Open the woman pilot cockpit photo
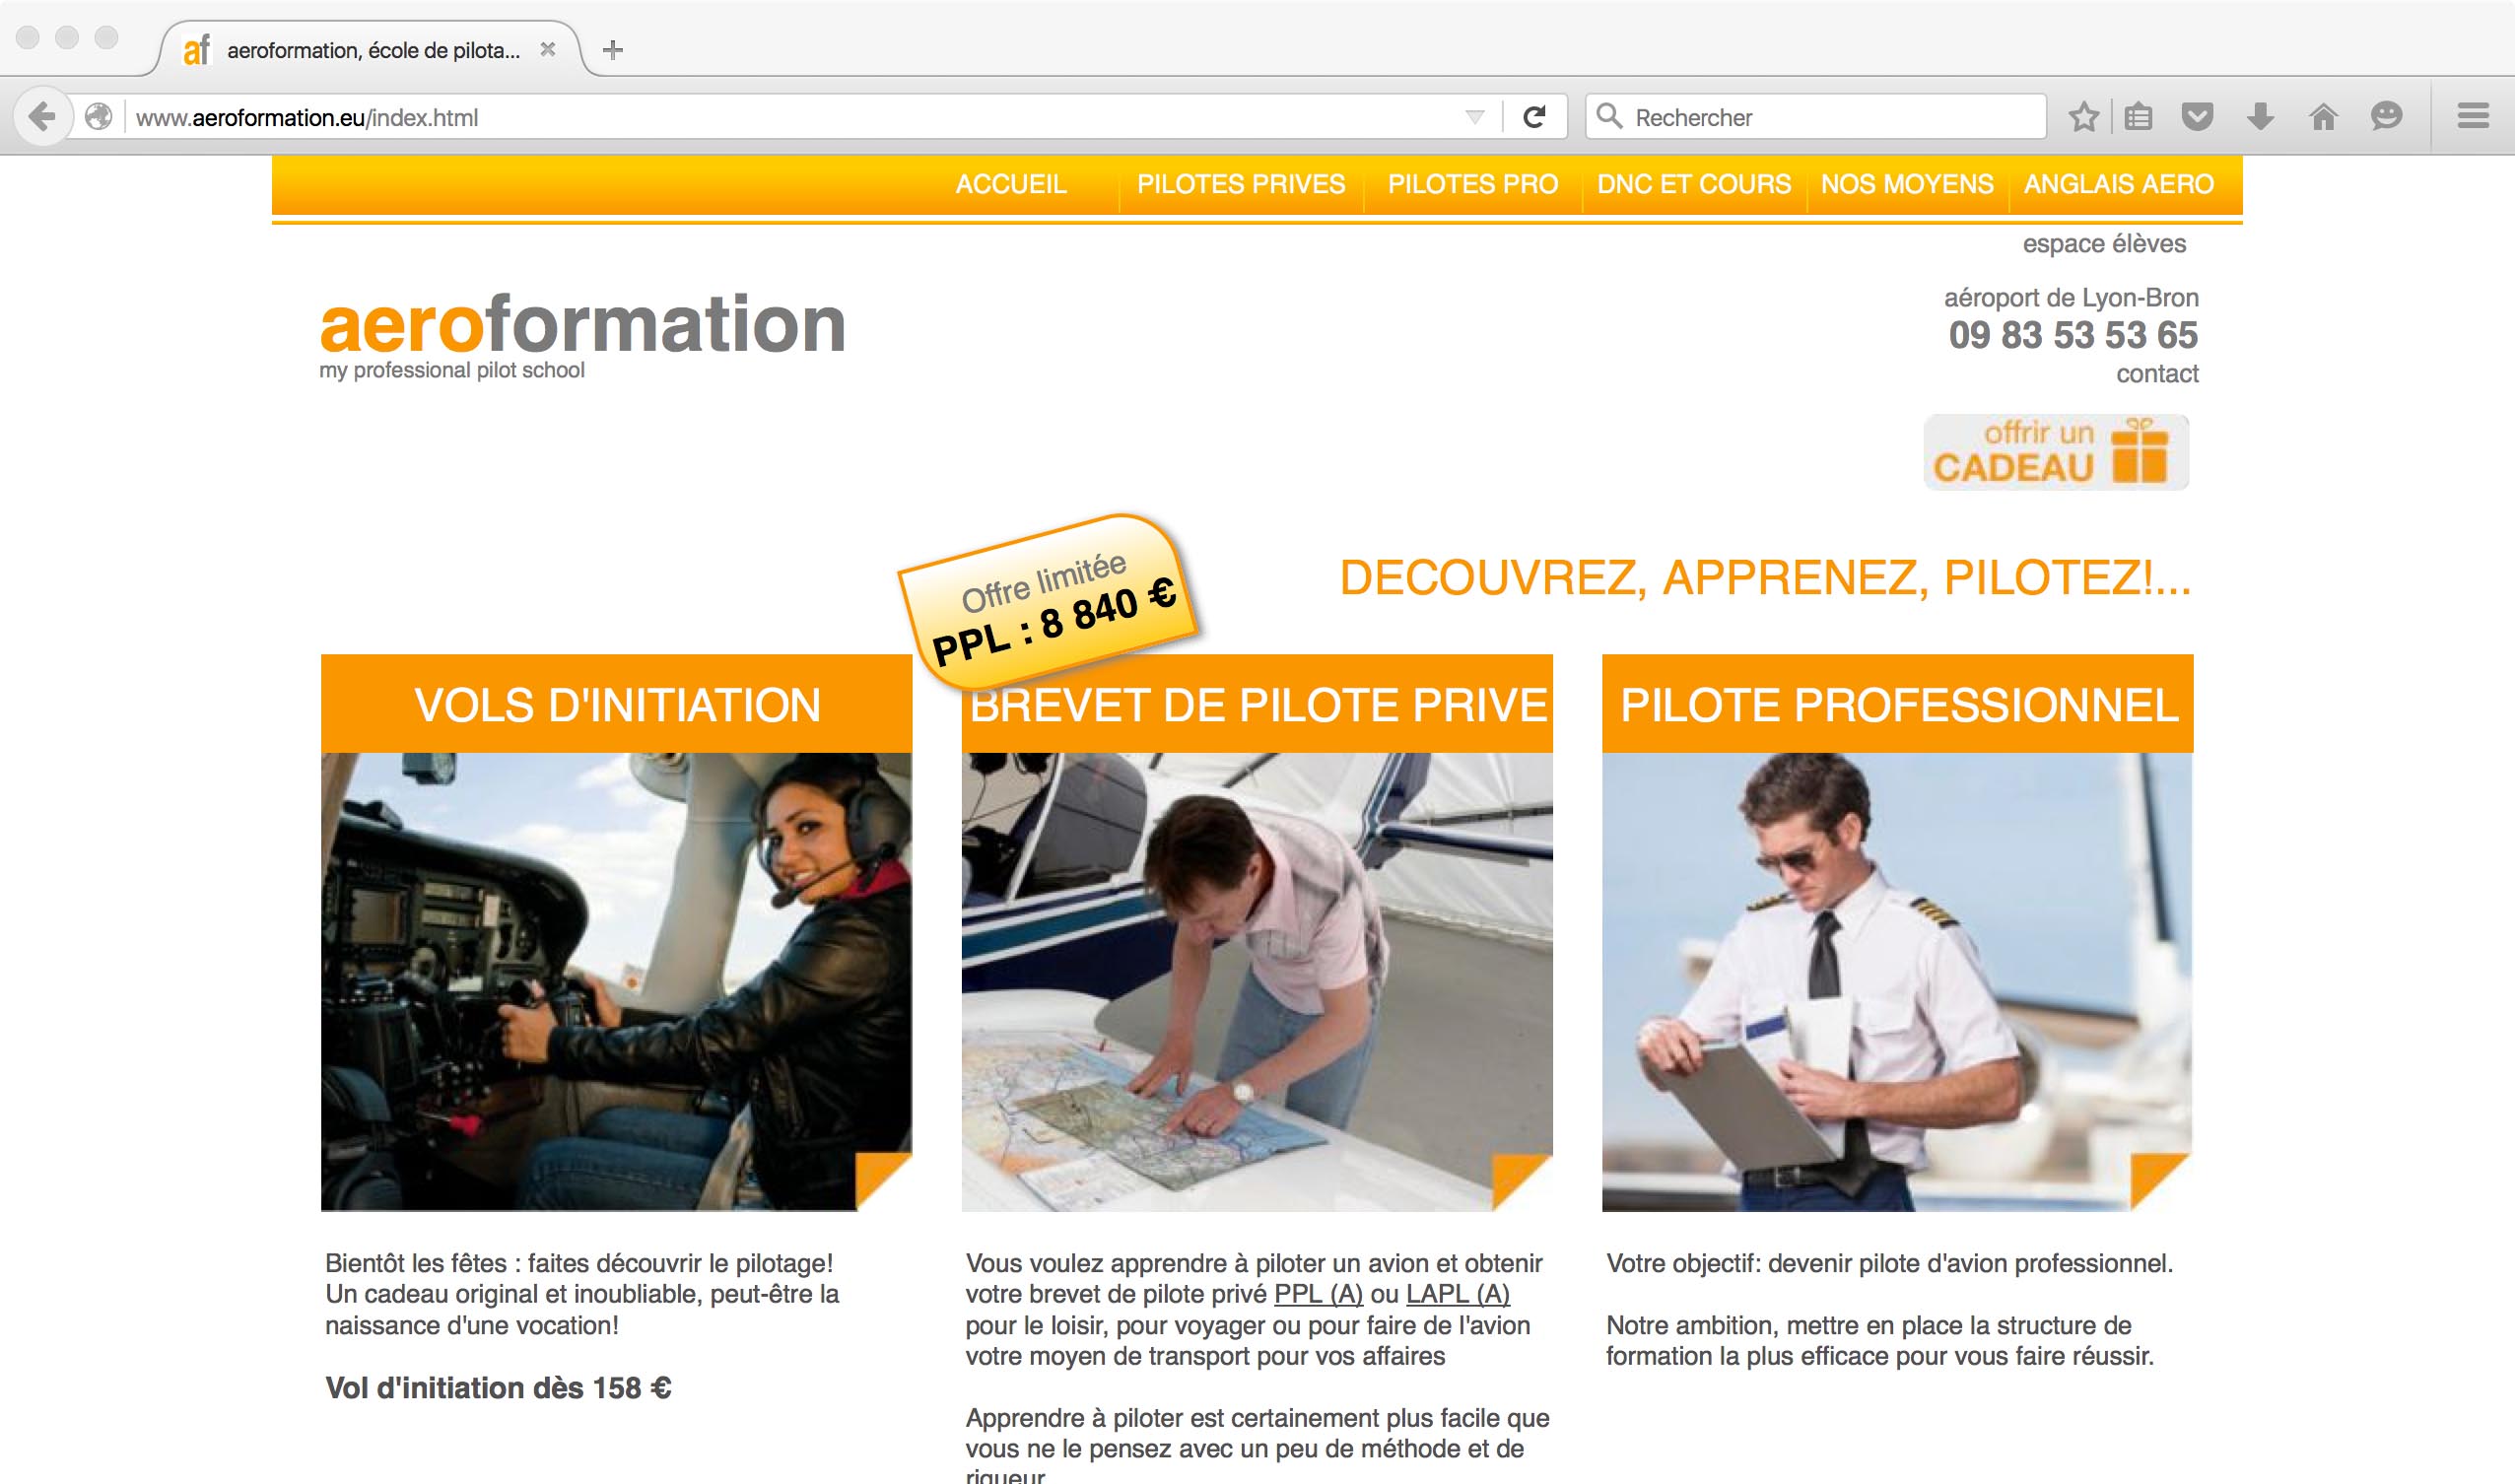 click(x=616, y=982)
